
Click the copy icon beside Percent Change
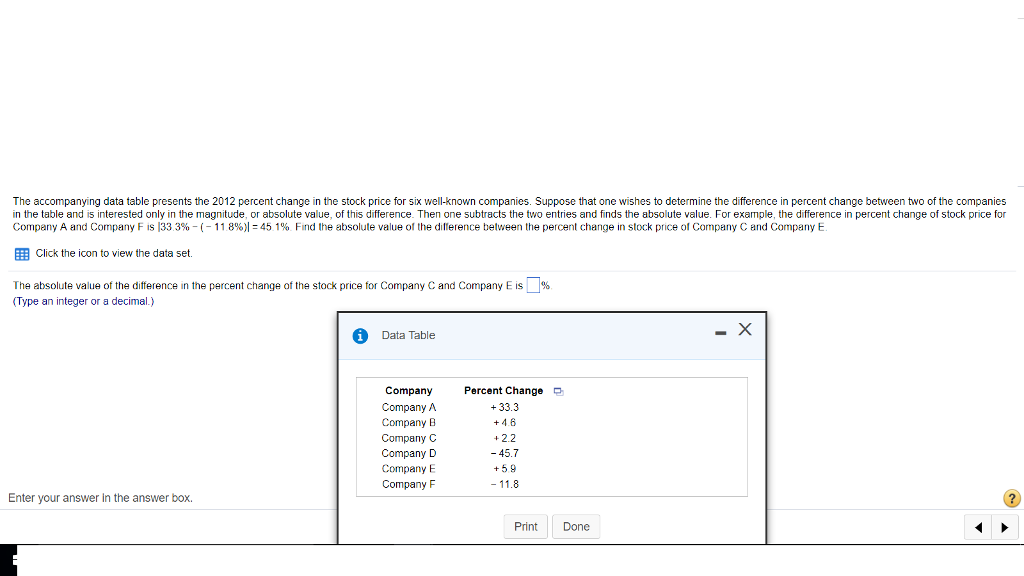click(559, 391)
